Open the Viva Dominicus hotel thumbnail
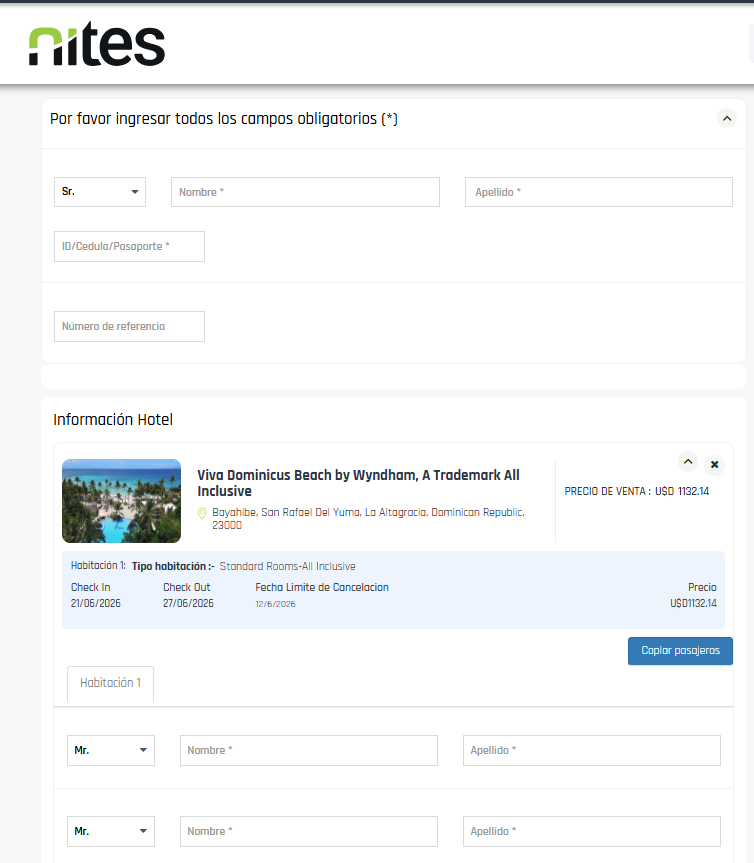 tap(121, 501)
